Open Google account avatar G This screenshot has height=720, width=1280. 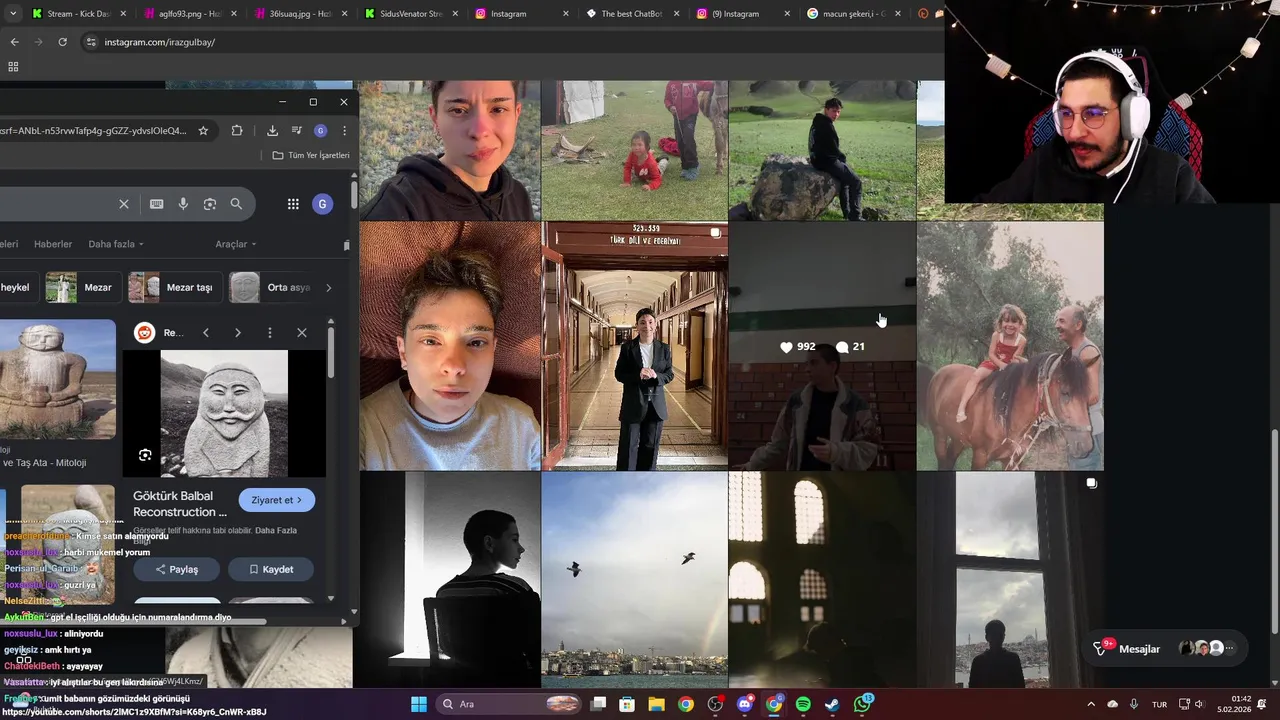pos(322,204)
